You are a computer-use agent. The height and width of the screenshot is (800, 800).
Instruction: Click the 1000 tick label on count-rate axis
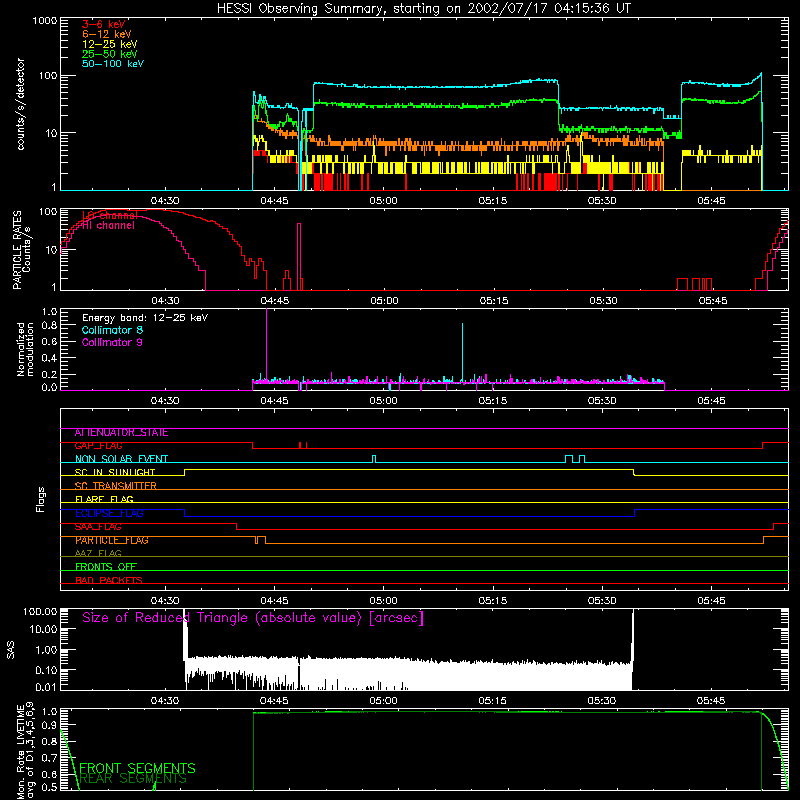(x=44, y=21)
